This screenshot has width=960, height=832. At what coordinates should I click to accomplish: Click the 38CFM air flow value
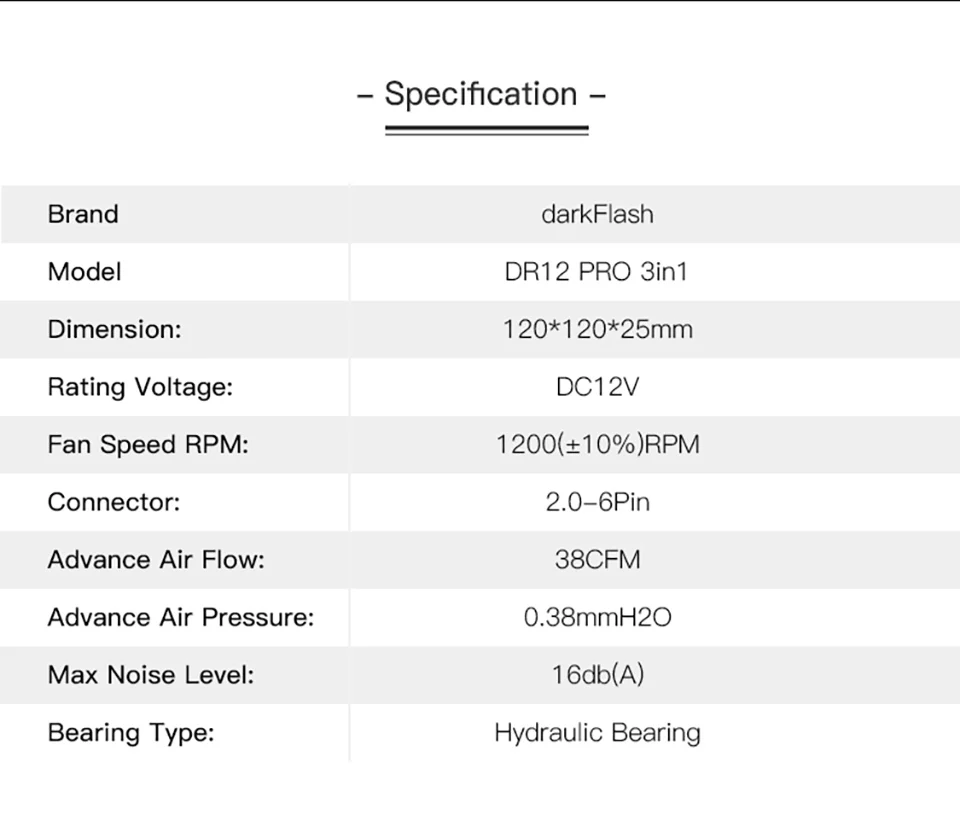tap(597, 560)
